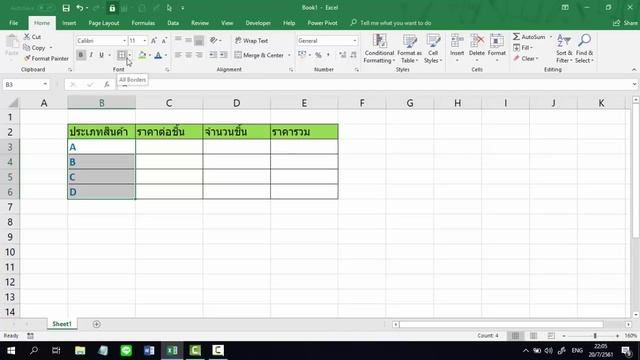Click Share button
The width and height of the screenshot is (640, 360).
(626, 23)
